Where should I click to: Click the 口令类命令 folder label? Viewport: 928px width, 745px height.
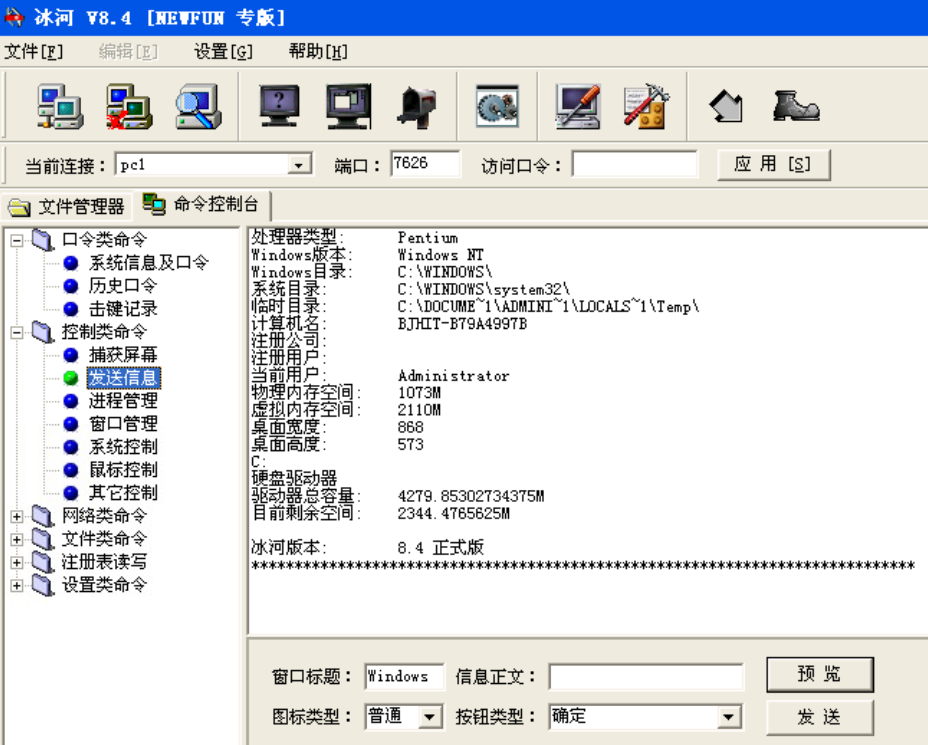click(105, 240)
